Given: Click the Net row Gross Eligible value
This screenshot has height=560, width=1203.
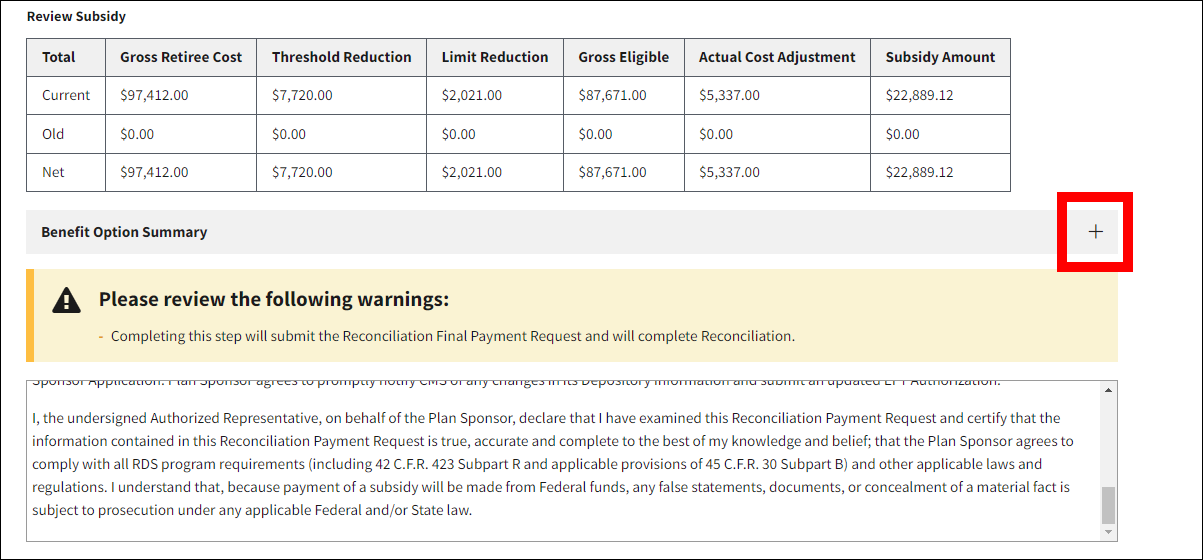Looking at the screenshot, I should [x=612, y=172].
